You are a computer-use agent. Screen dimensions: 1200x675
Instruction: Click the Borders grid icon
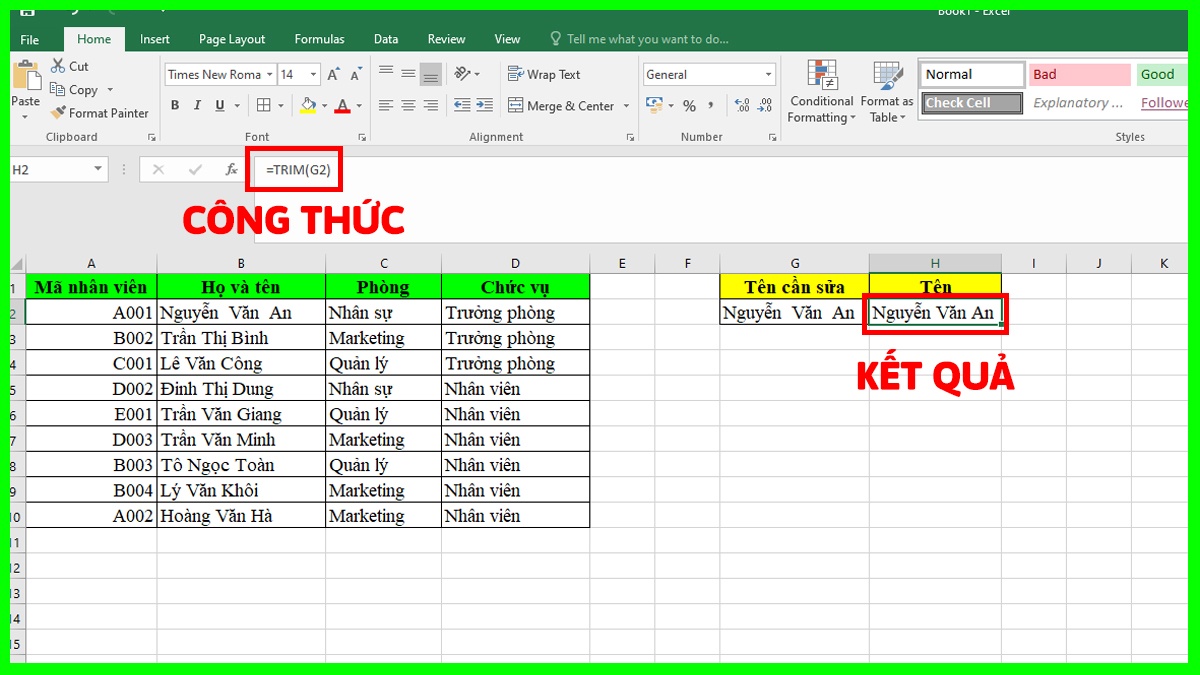(x=263, y=105)
